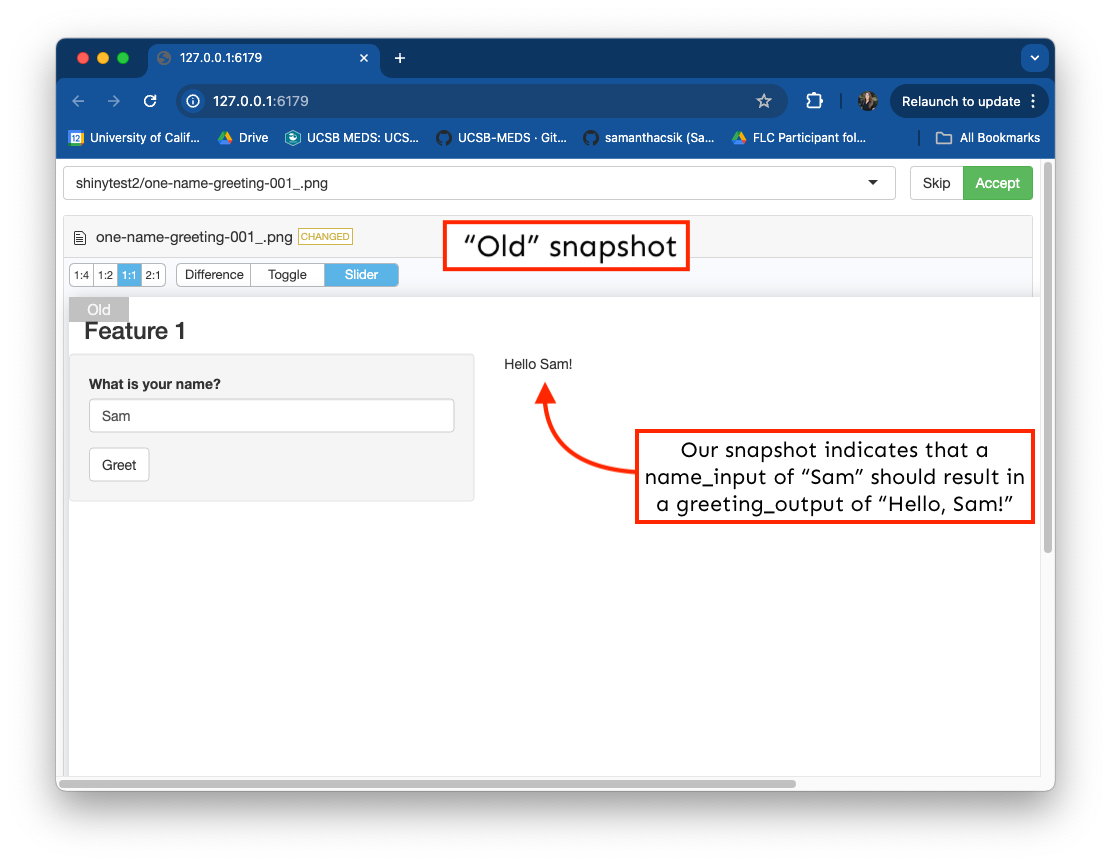The height and width of the screenshot is (865, 1111).
Task: Accept the changed snapshot
Action: [x=997, y=183]
